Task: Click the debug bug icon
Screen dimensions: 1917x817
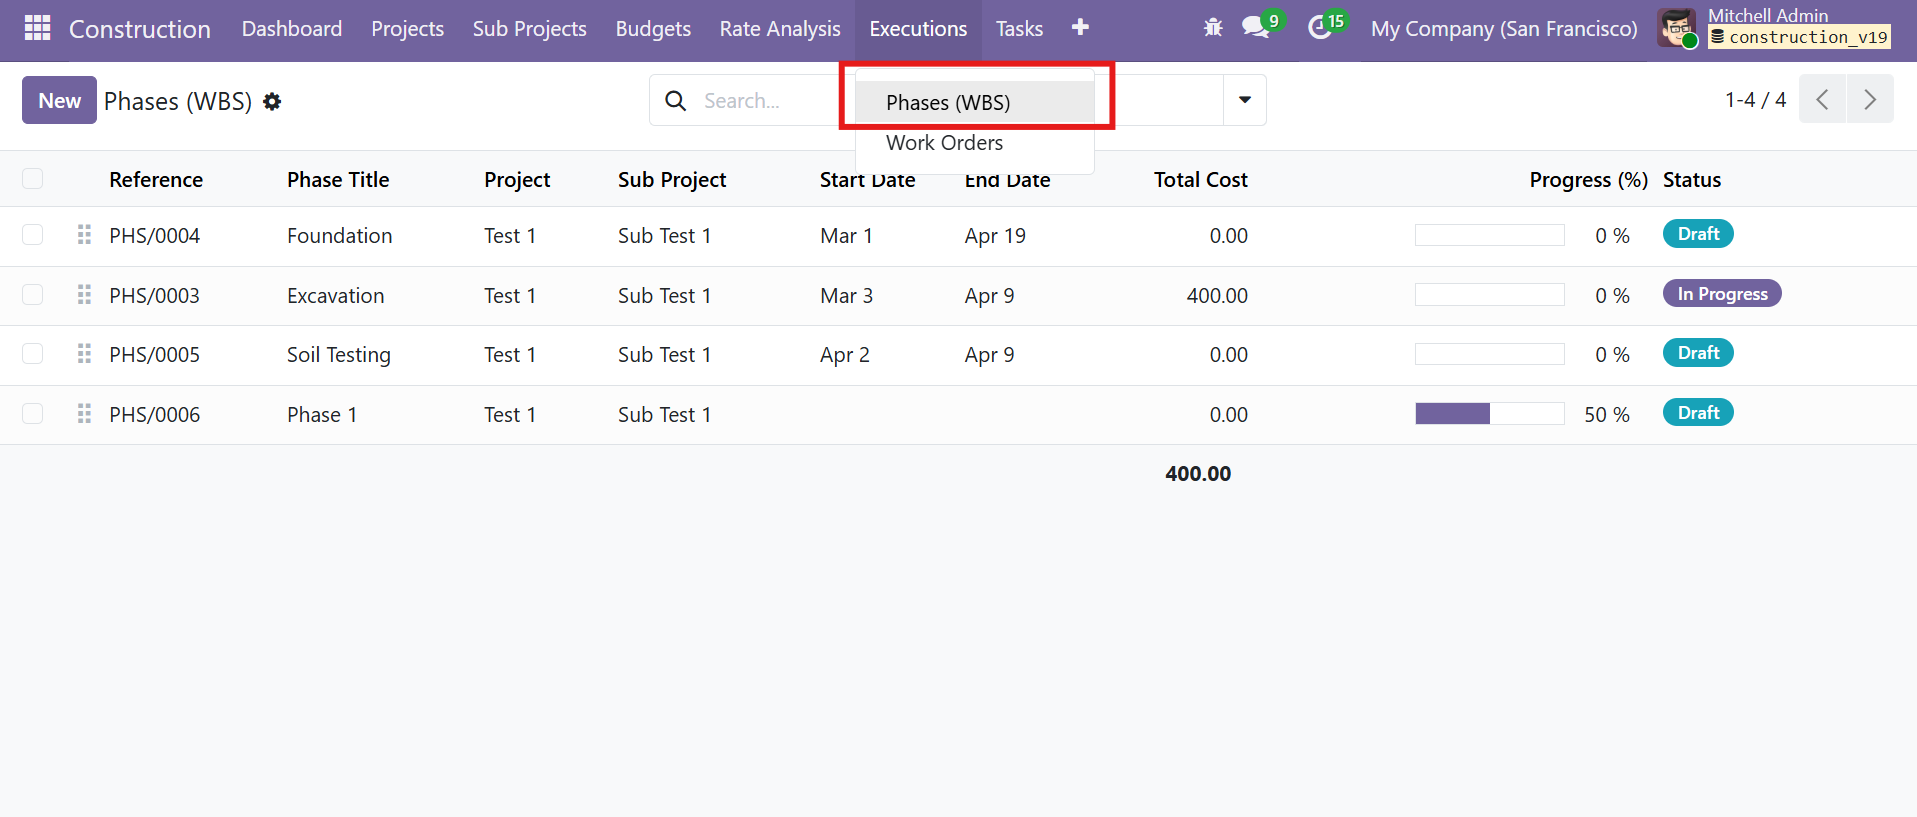Action: [x=1213, y=28]
